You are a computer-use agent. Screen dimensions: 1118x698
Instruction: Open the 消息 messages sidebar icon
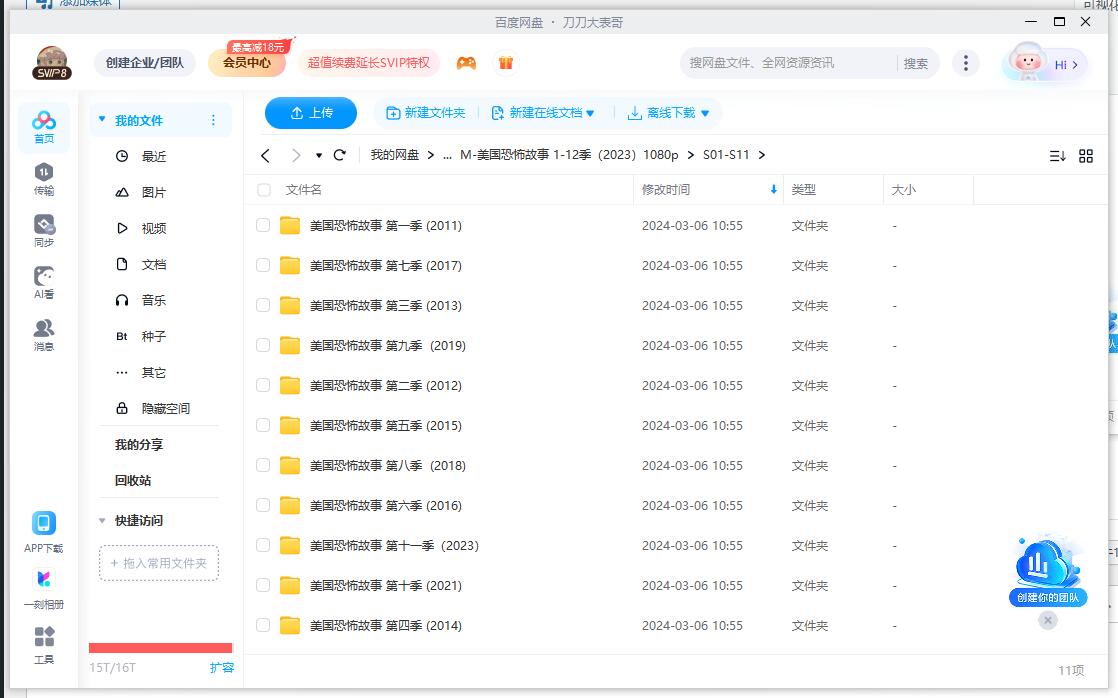pyautogui.click(x=43, y=335)
